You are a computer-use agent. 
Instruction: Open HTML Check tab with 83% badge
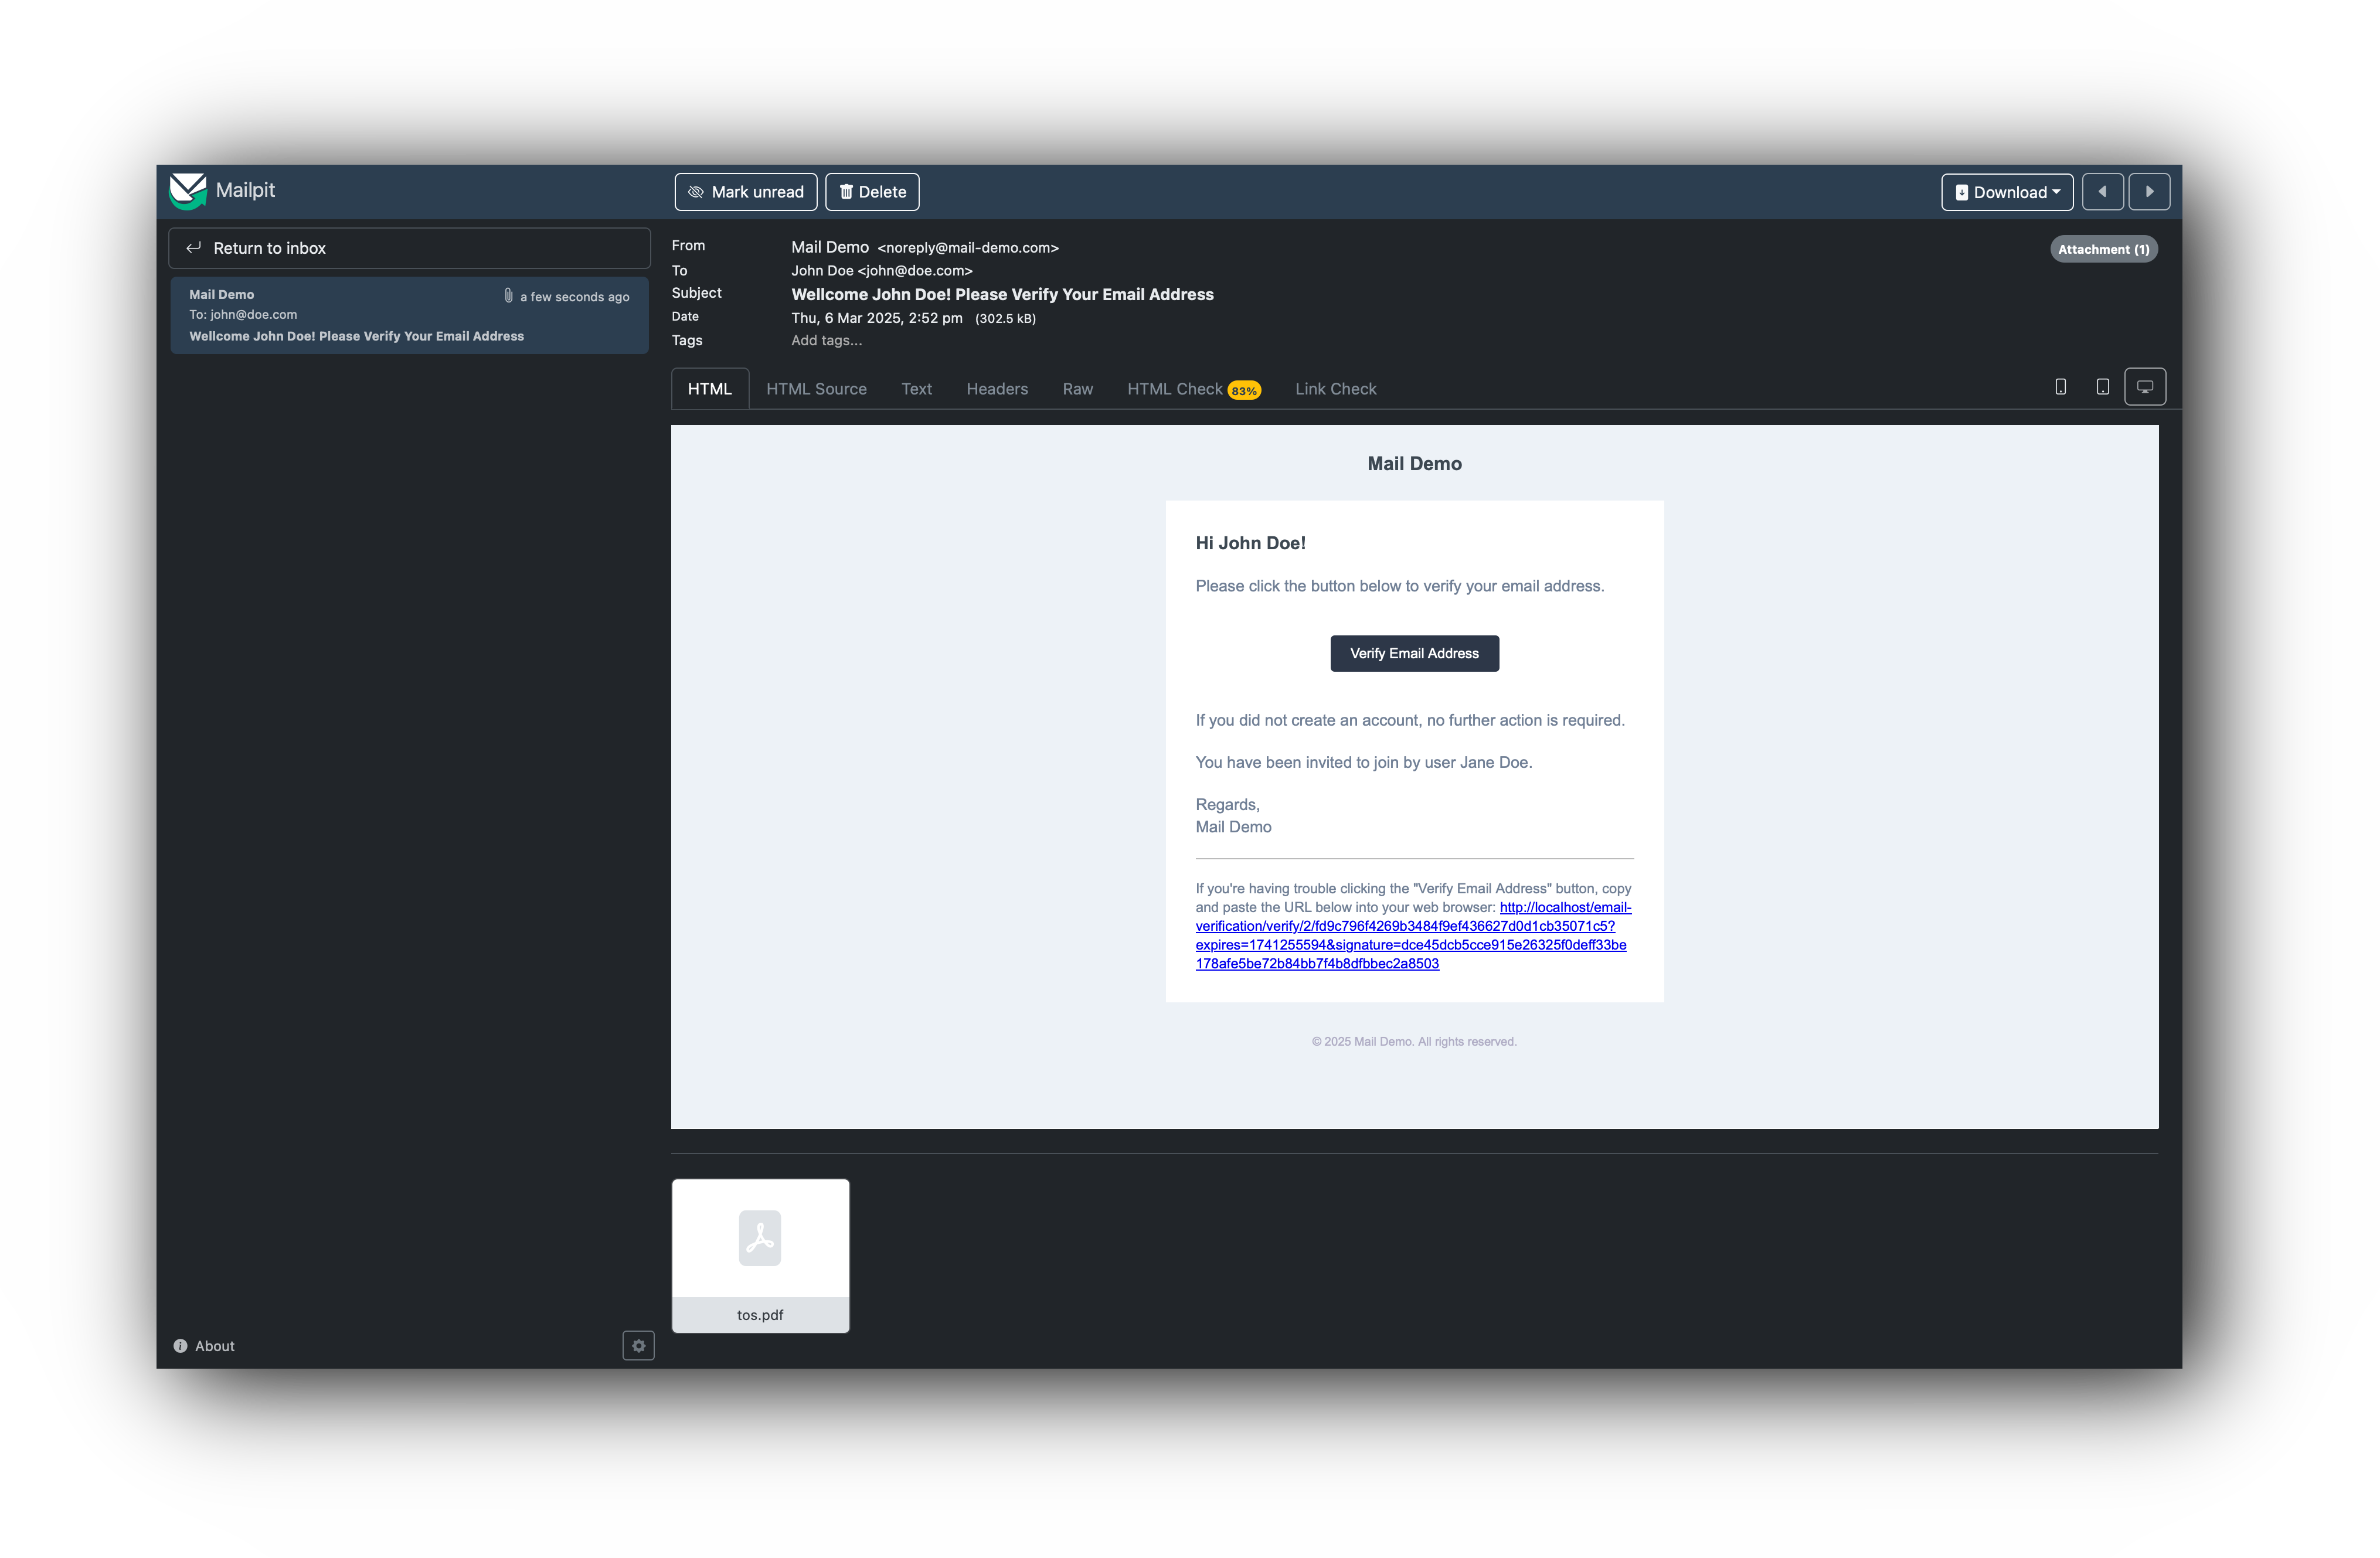pos(1192,389)
